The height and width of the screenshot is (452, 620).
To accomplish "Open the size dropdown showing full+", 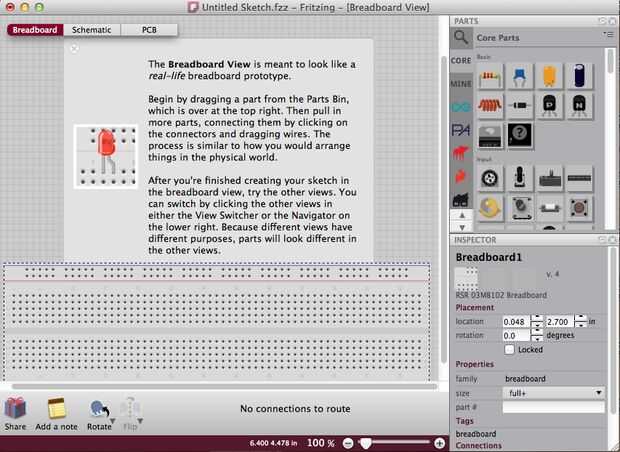I will tap(554, 393).
